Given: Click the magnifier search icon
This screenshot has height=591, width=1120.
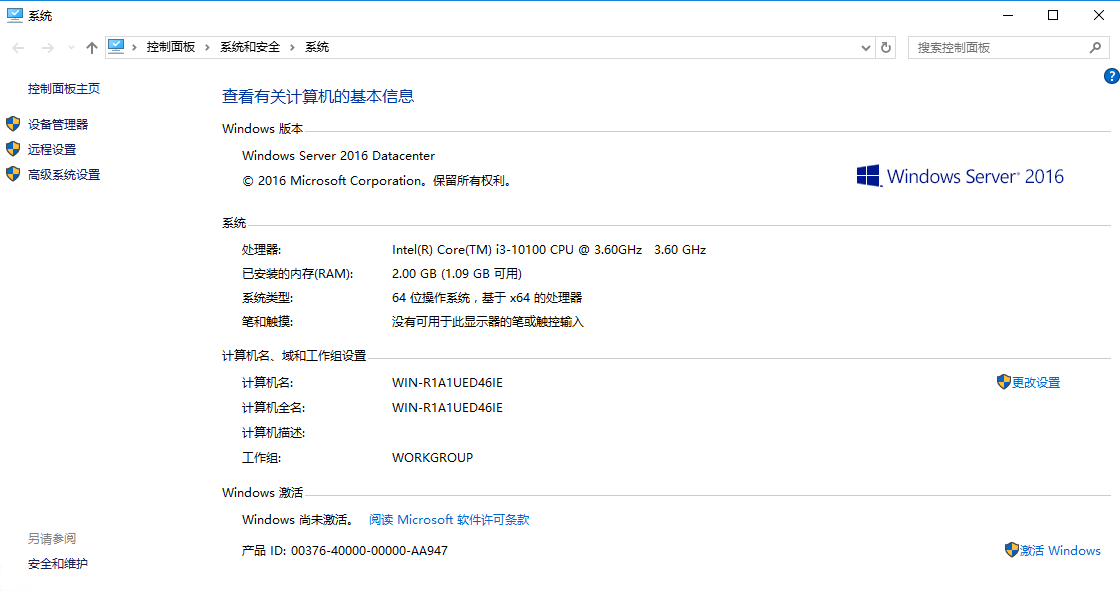Looking at the screenshot, I should 1096,47.
